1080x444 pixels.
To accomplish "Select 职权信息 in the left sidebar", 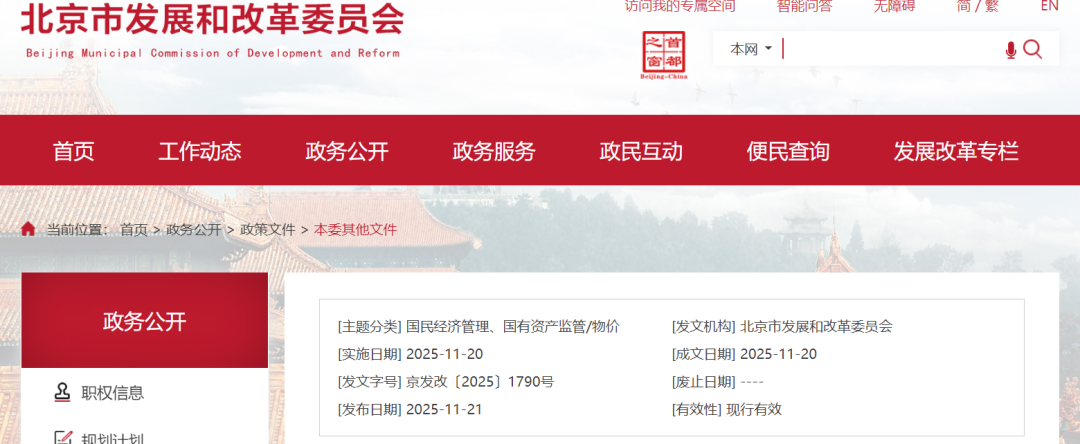I will coord(113,393).
